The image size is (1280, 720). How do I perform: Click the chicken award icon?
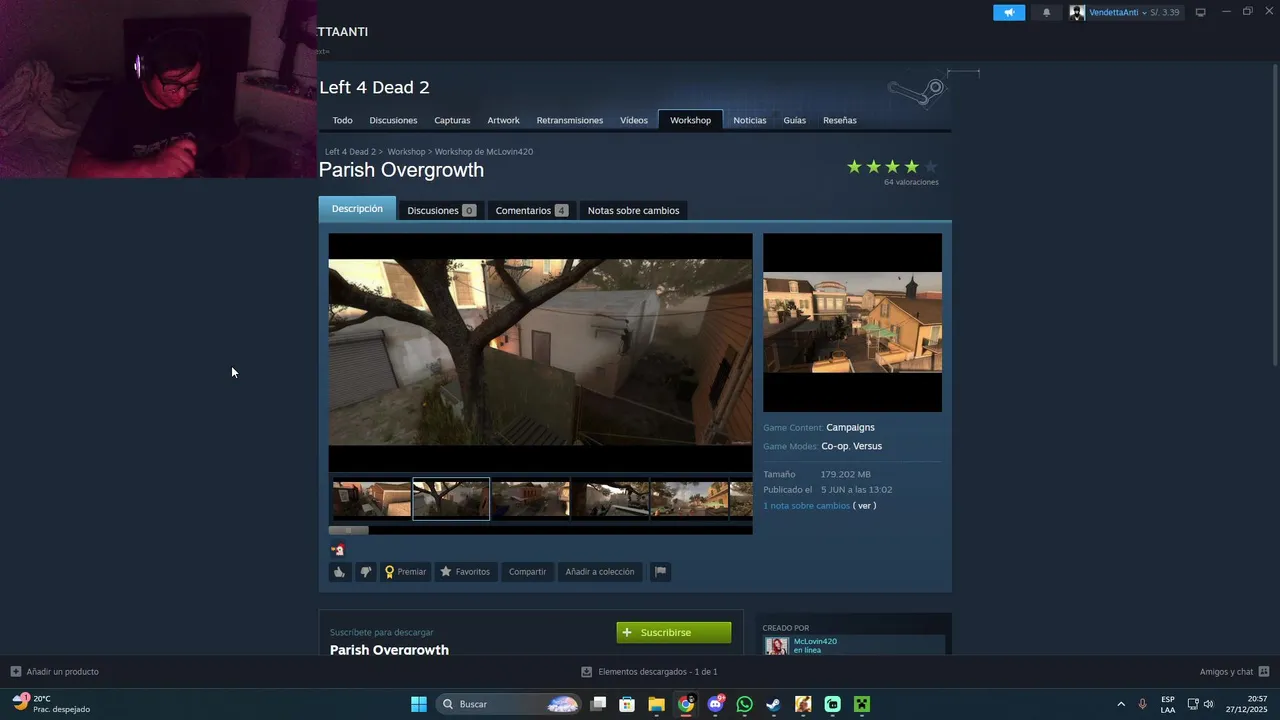[338, 549]
